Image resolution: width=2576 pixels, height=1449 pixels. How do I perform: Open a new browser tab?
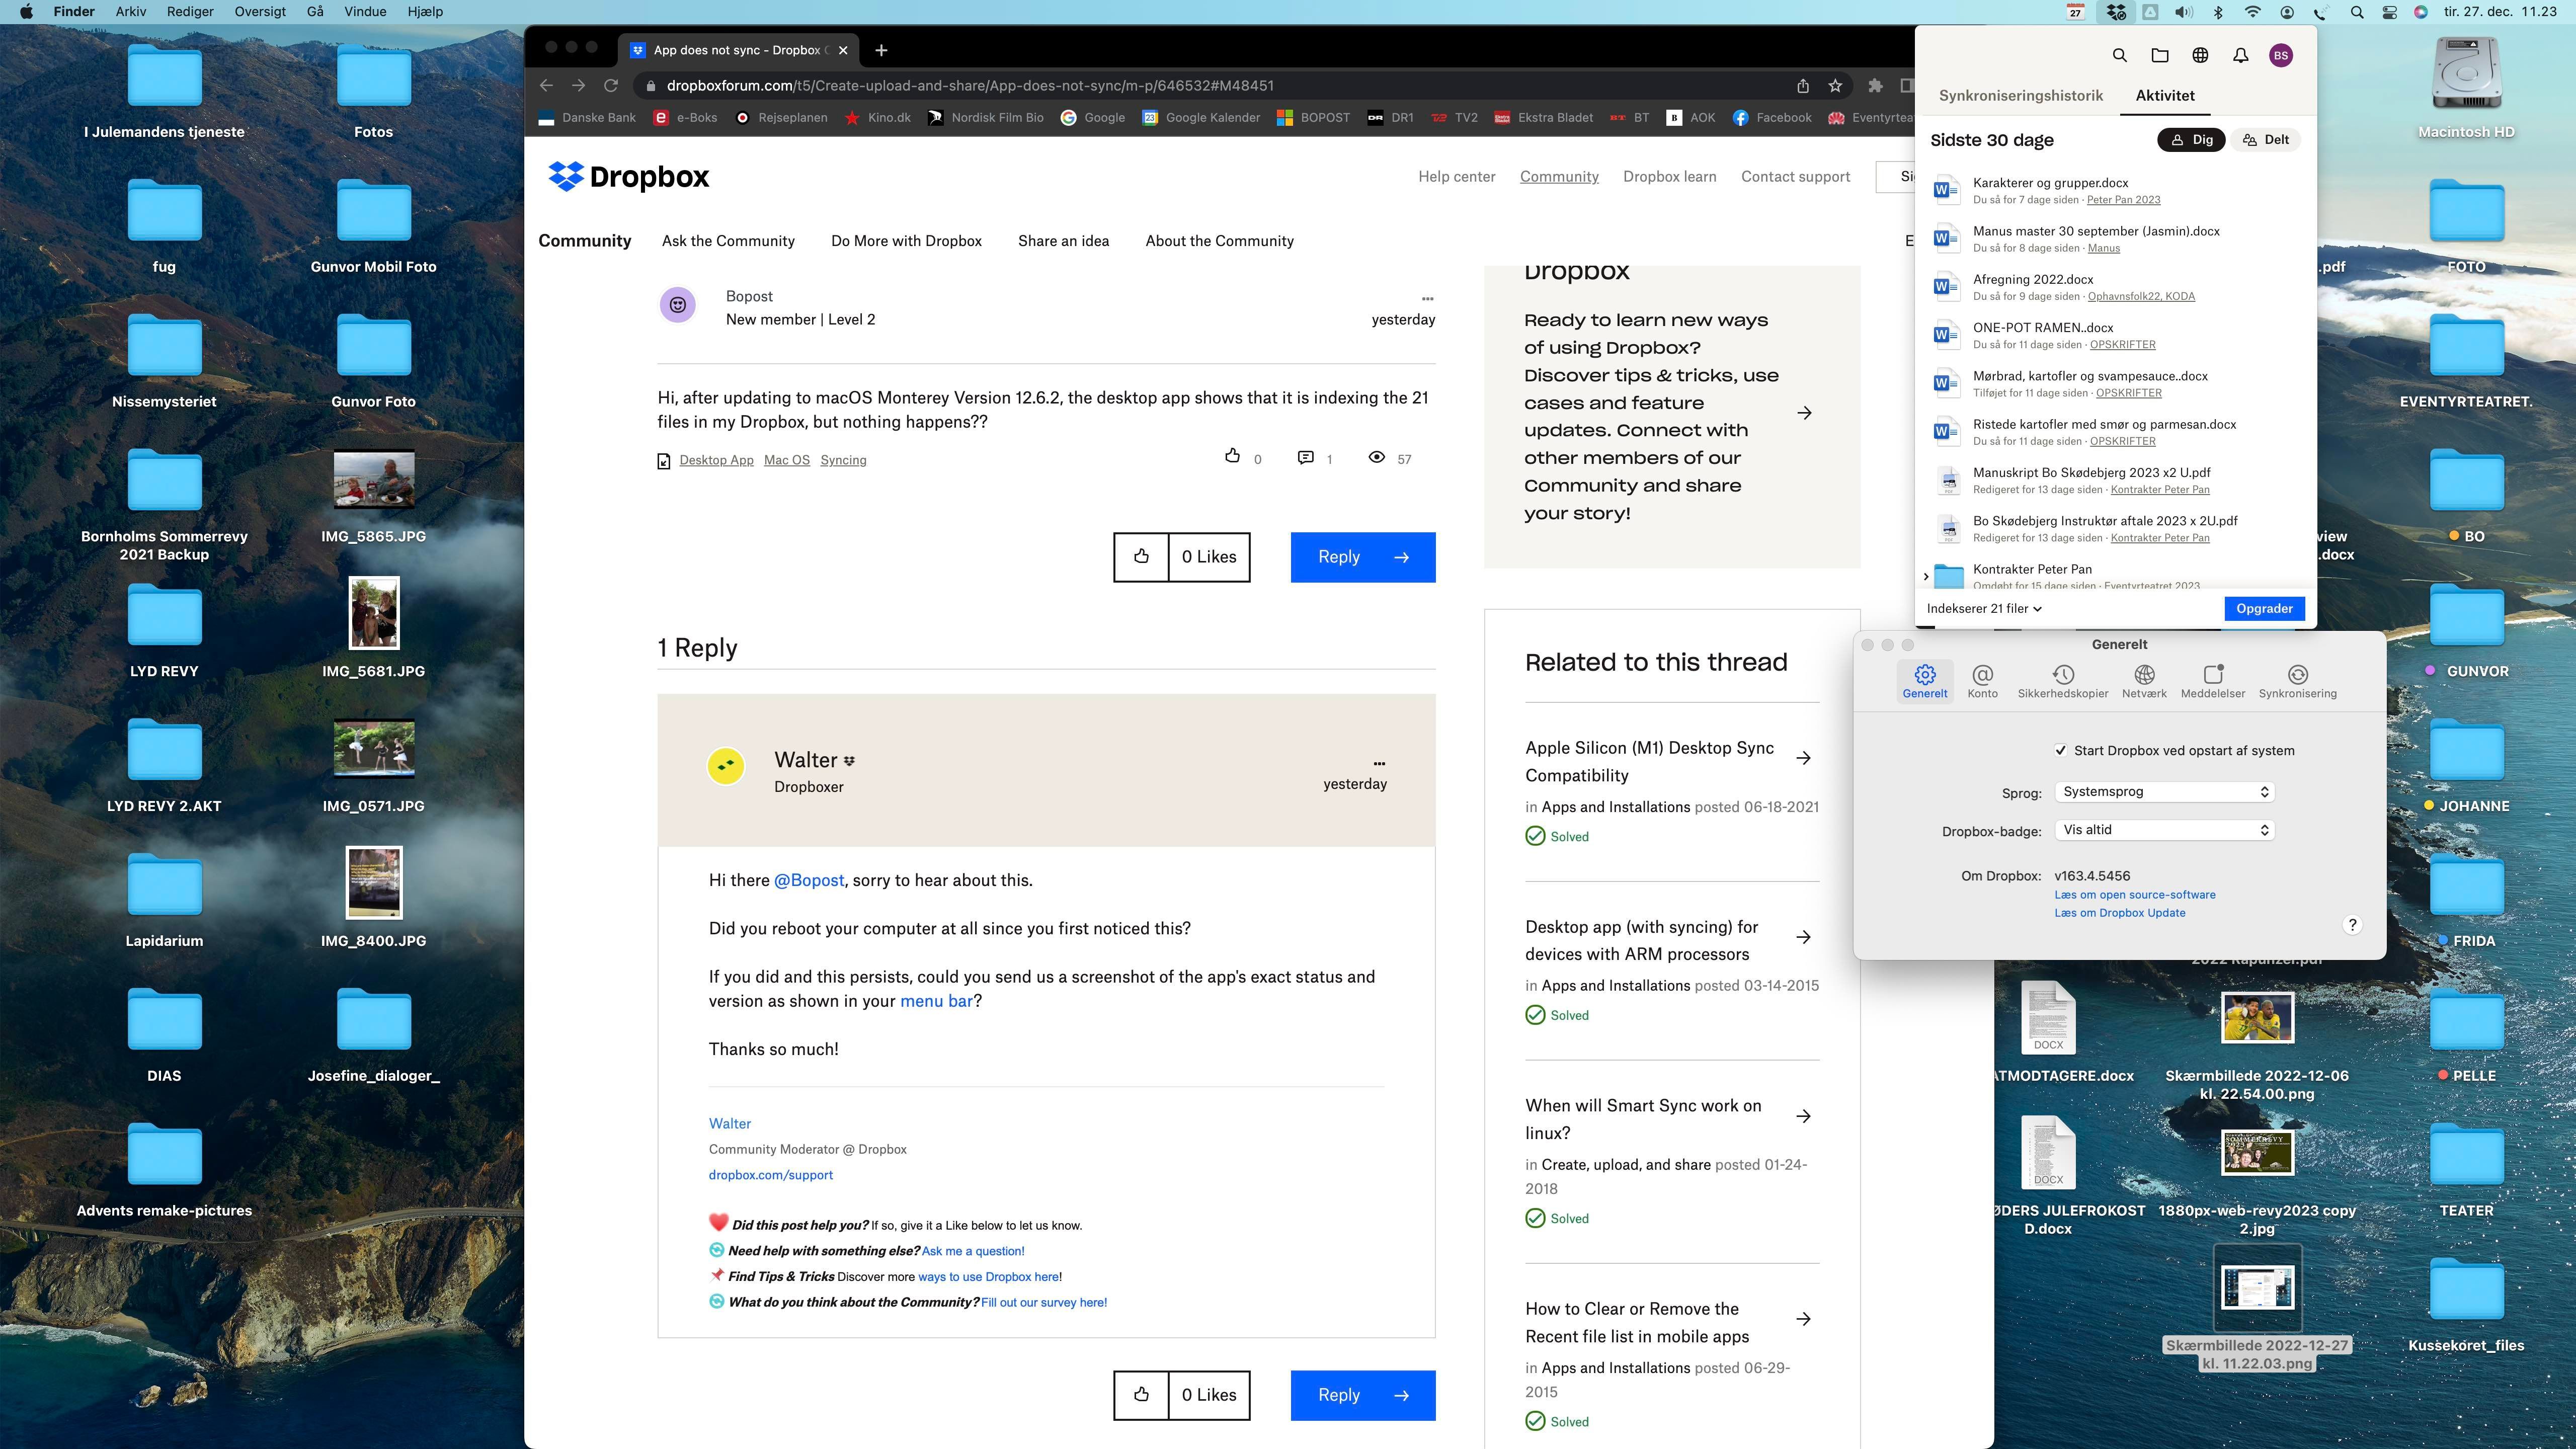pos(881,50)
